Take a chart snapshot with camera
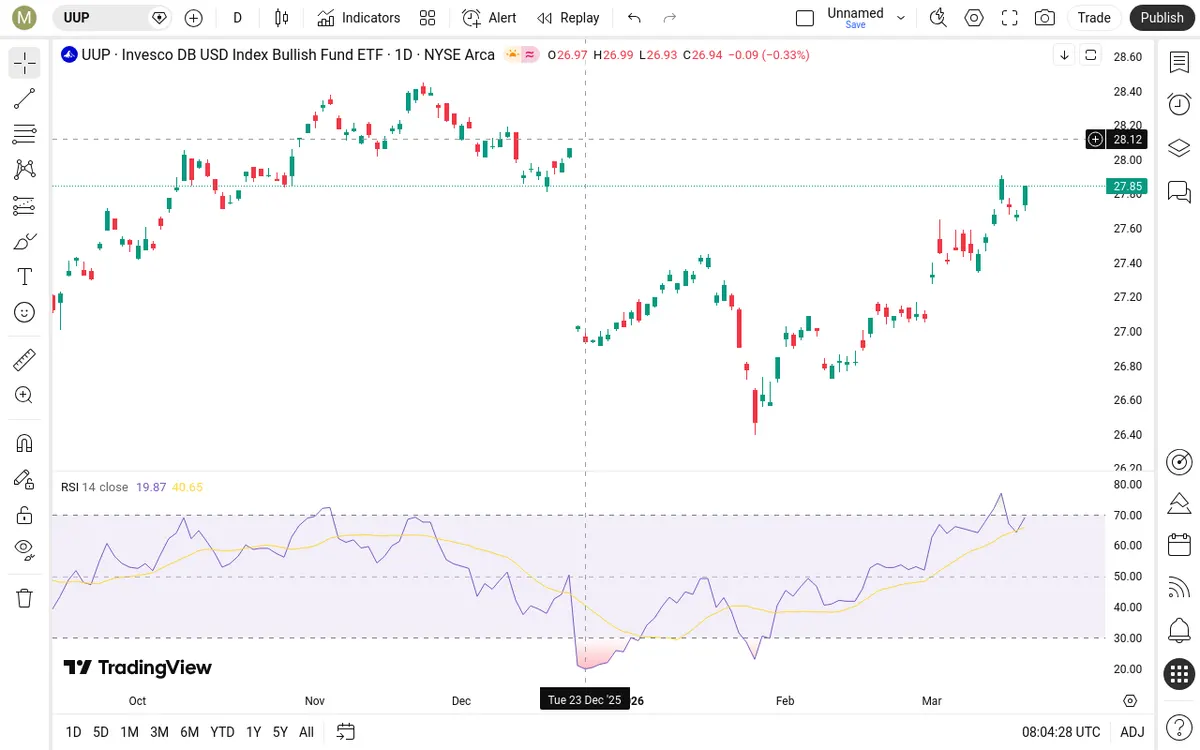The width and height of the screenshot is (1200, 750). coord(1045,18)
